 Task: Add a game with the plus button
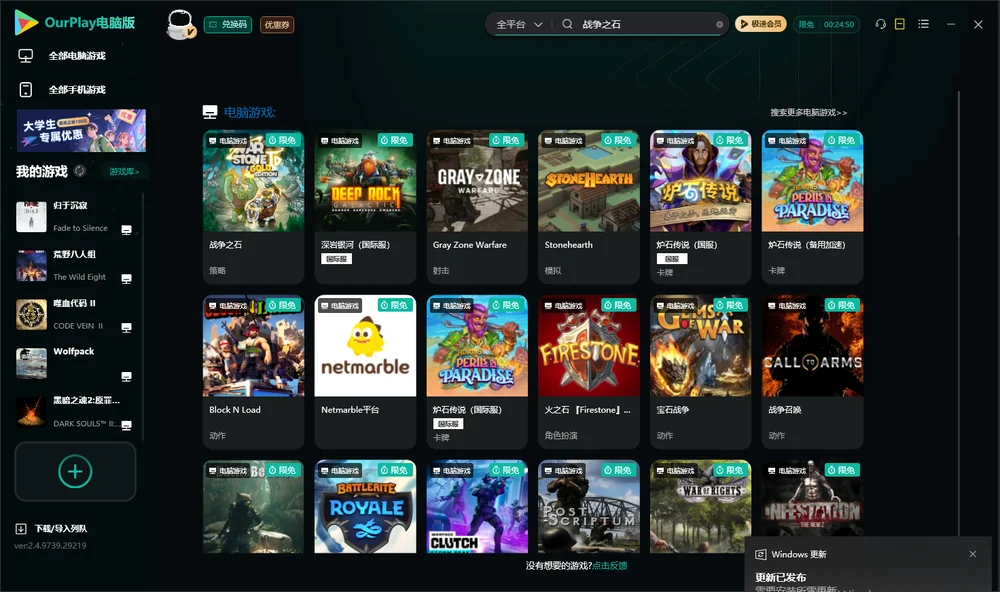[x=75, y=471]
